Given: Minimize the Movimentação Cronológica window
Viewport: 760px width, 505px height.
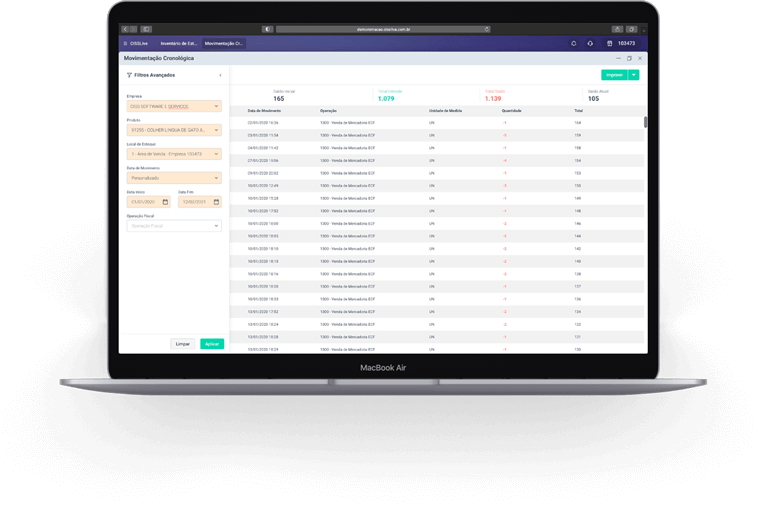Looking at the screenshot, I should point(618,58).
